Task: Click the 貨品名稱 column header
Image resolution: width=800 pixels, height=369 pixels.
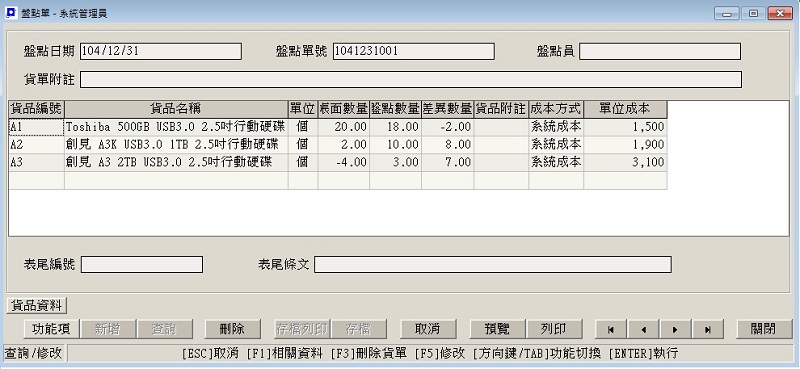Action: pos(176,109)
